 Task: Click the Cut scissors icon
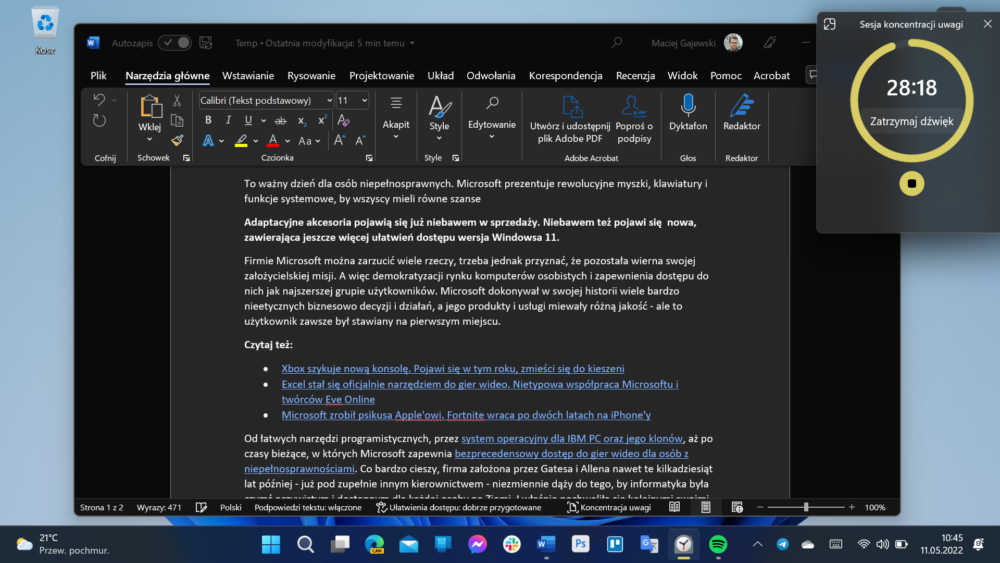177,100
